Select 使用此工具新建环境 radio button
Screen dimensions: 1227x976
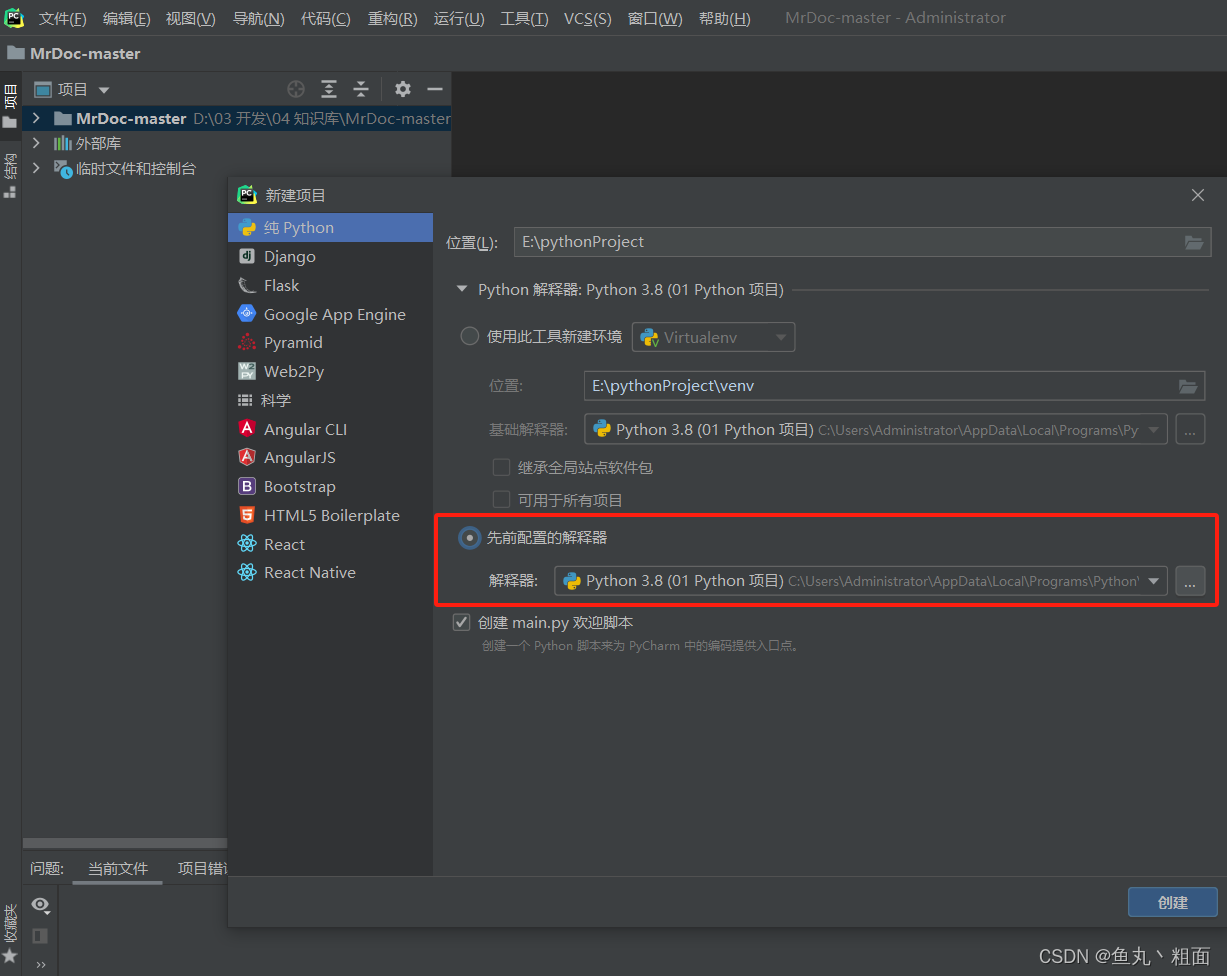pos(469,337)
